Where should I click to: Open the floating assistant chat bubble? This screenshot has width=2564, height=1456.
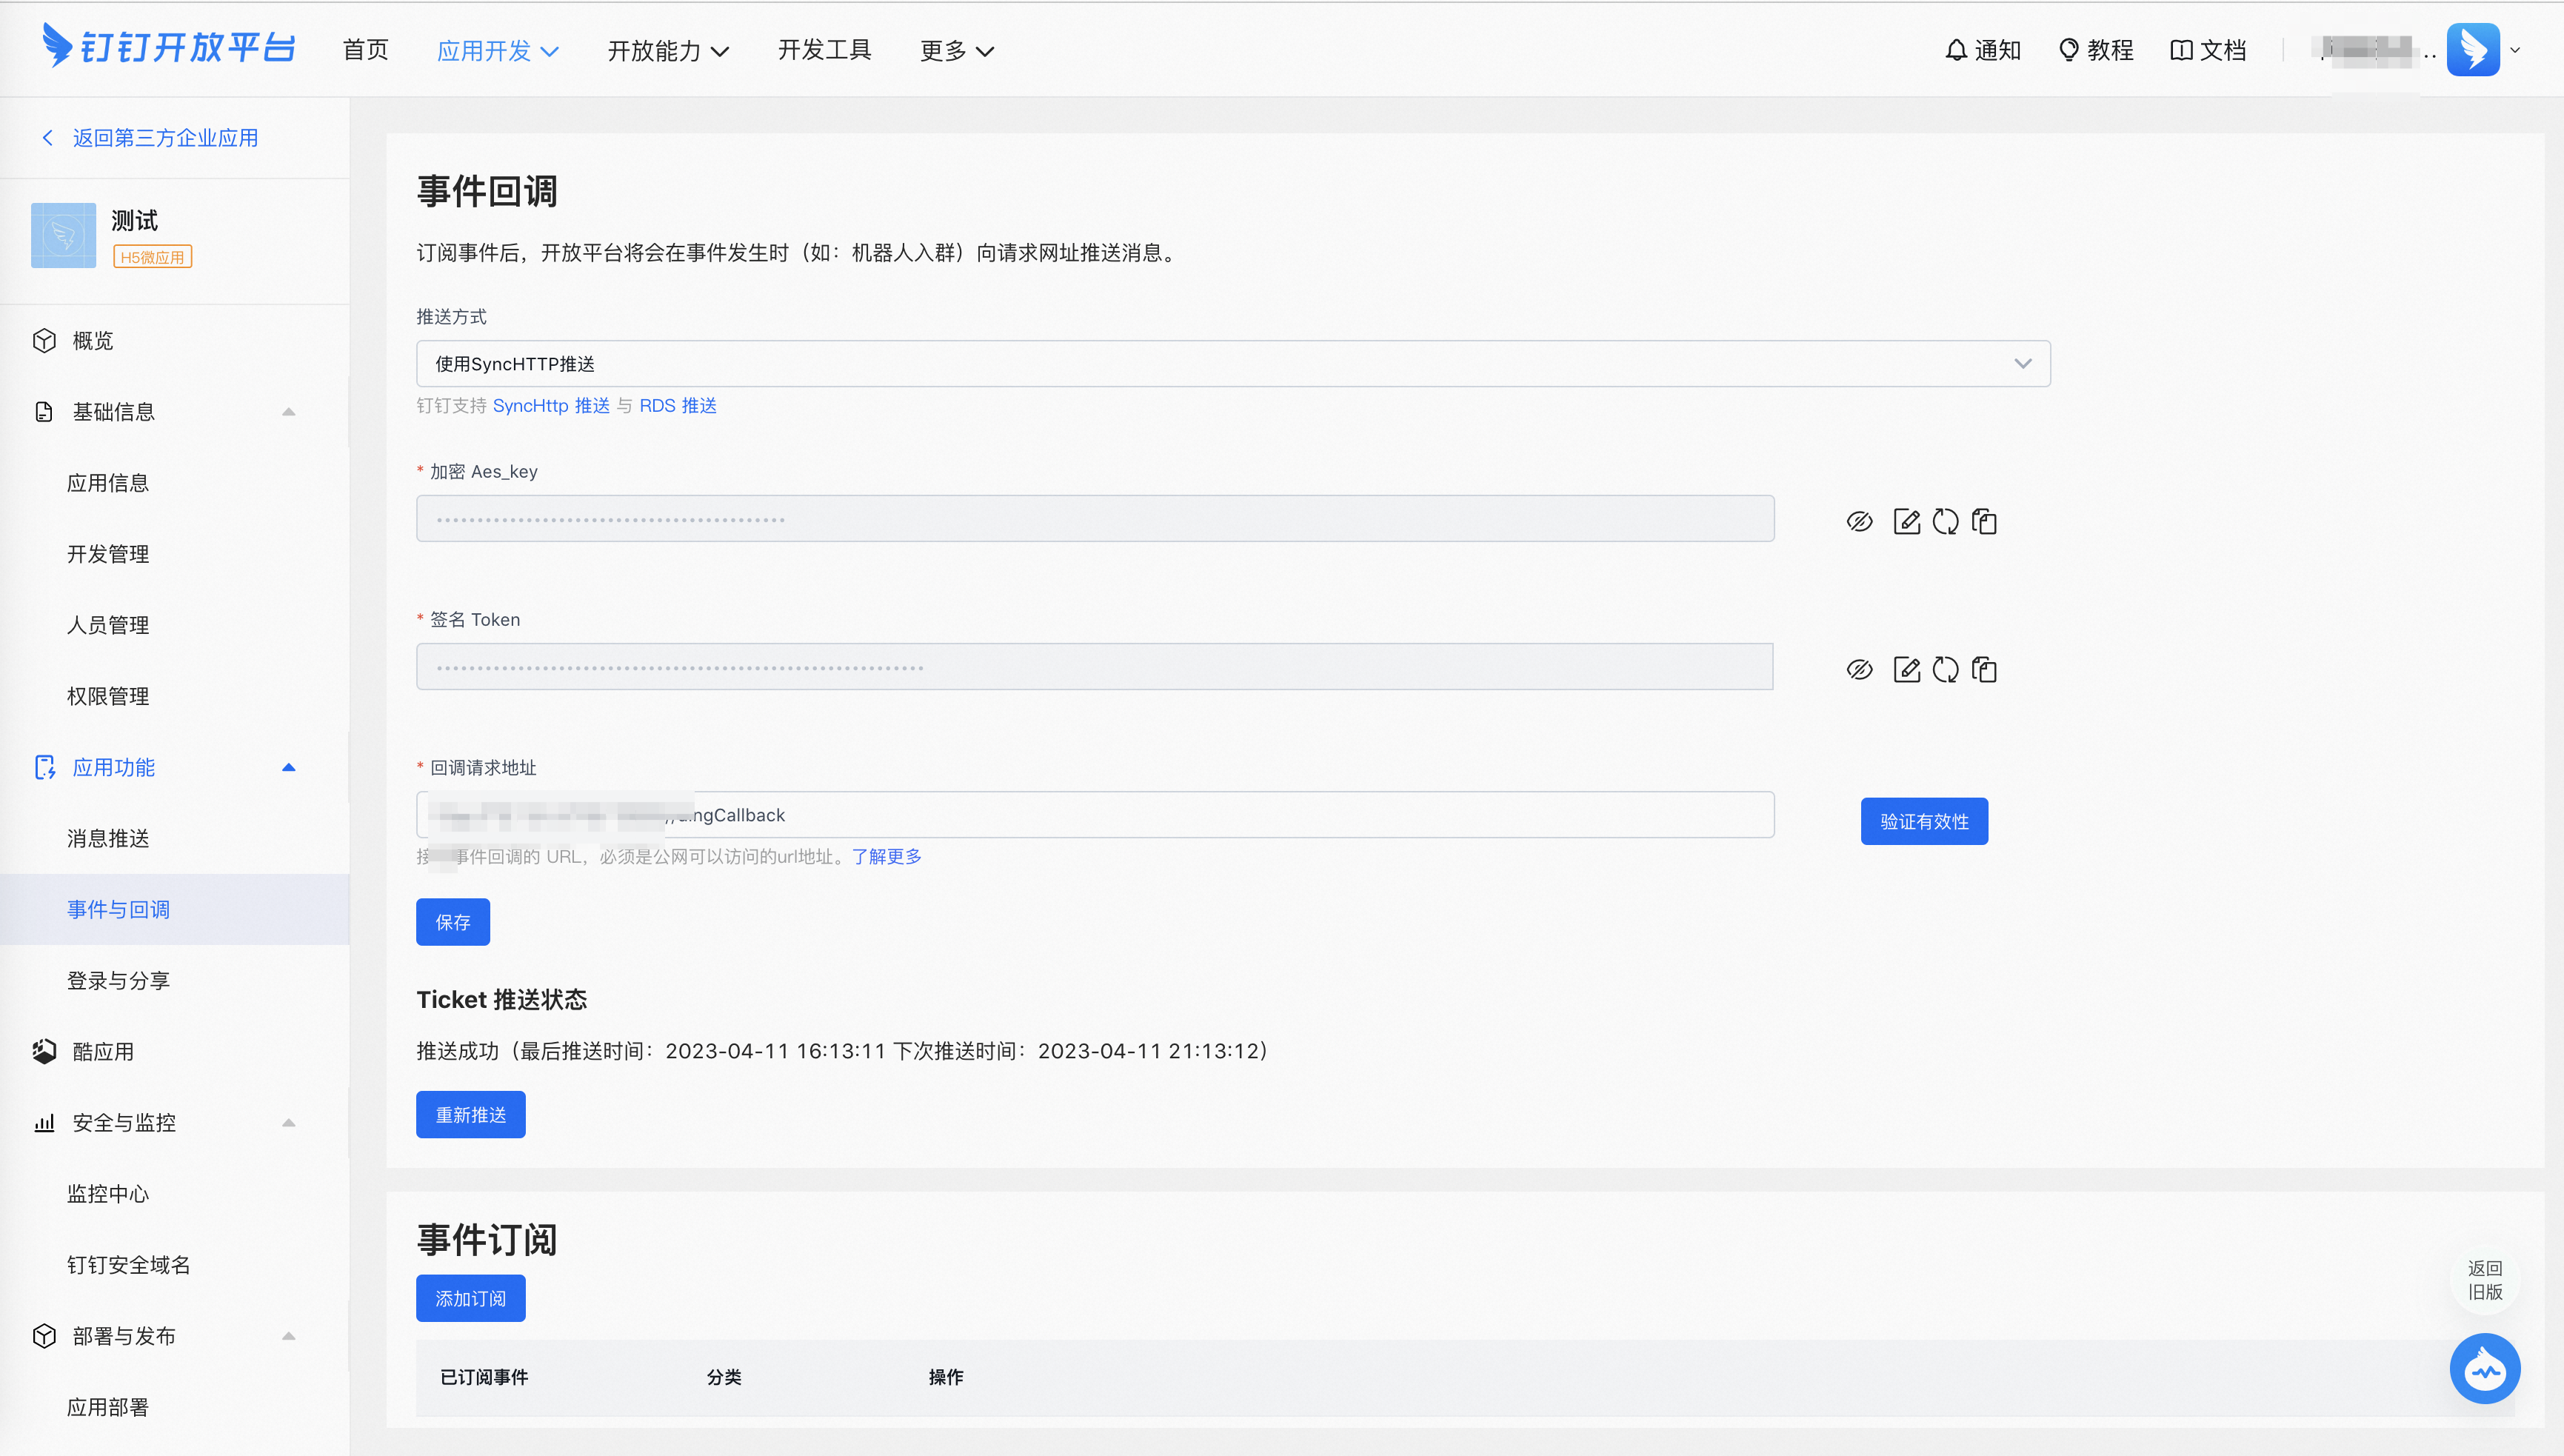(x=2484, y=1369)
